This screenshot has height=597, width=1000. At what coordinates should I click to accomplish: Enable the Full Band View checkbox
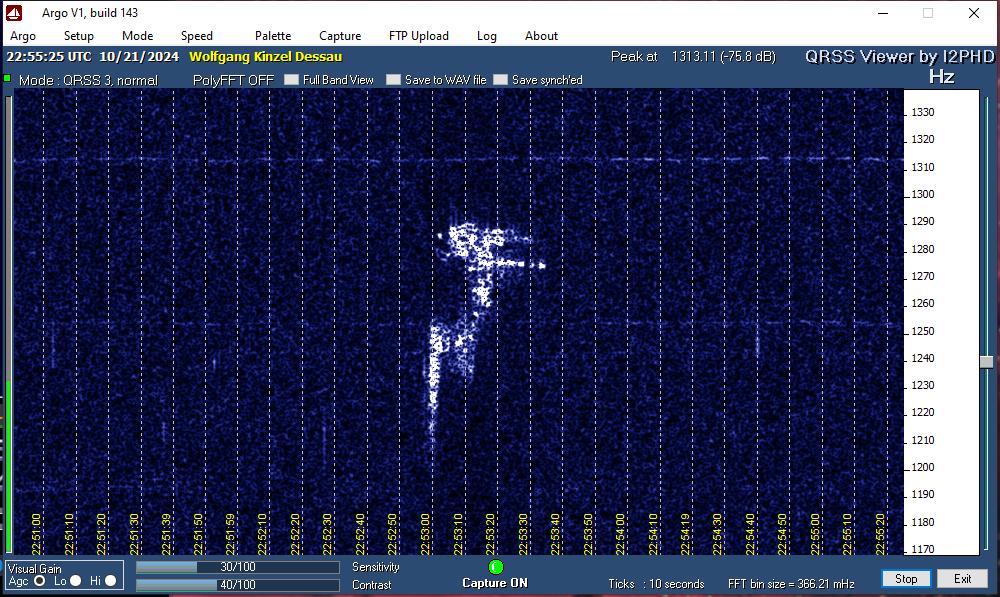[x=291, y=80]
